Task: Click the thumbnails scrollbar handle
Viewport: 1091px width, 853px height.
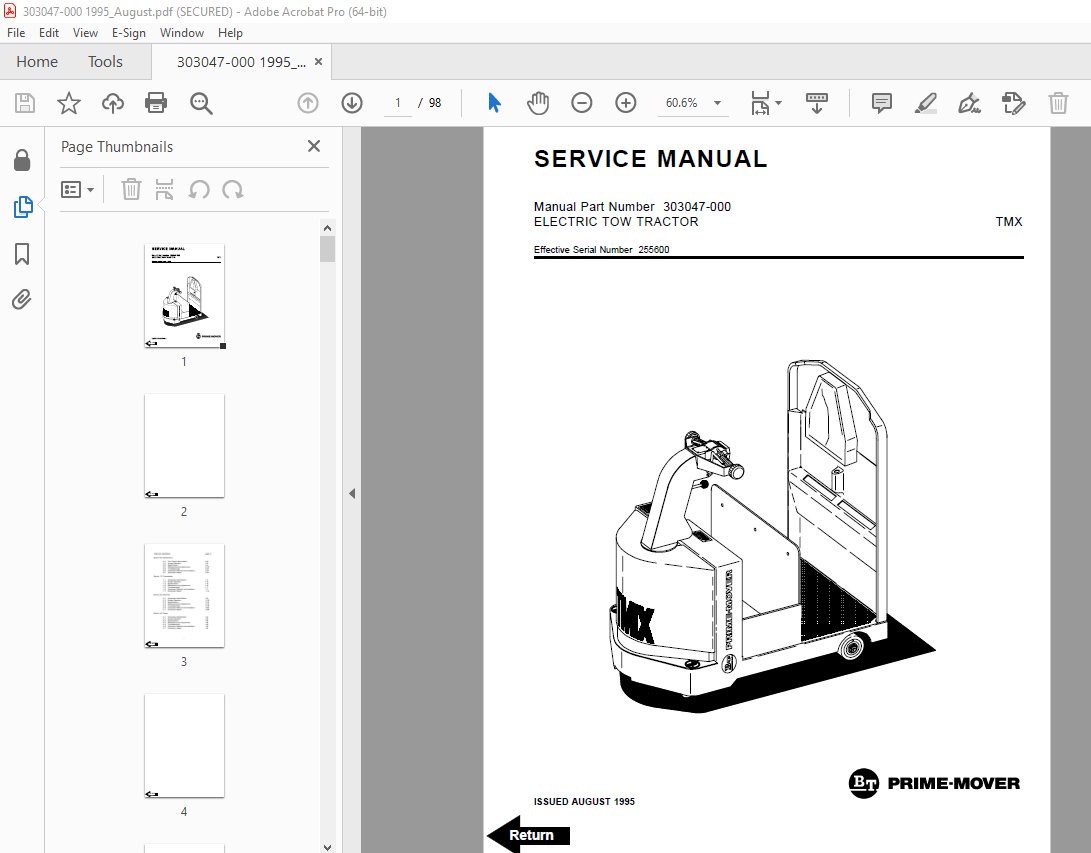Action: (x=328, y=249)
